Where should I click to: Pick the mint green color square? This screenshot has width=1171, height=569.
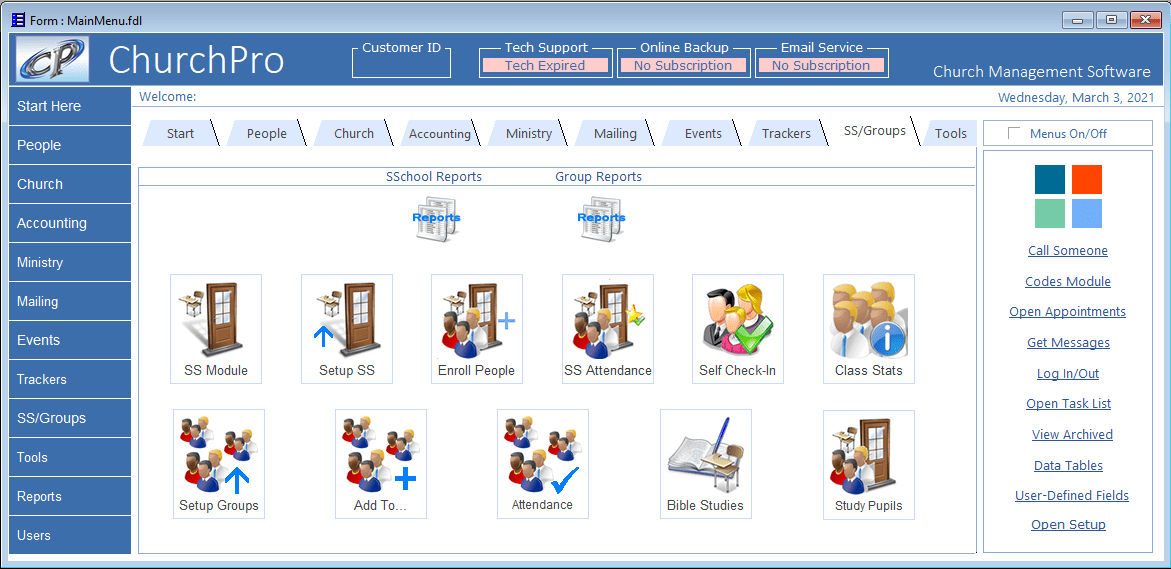(1049, 214)
